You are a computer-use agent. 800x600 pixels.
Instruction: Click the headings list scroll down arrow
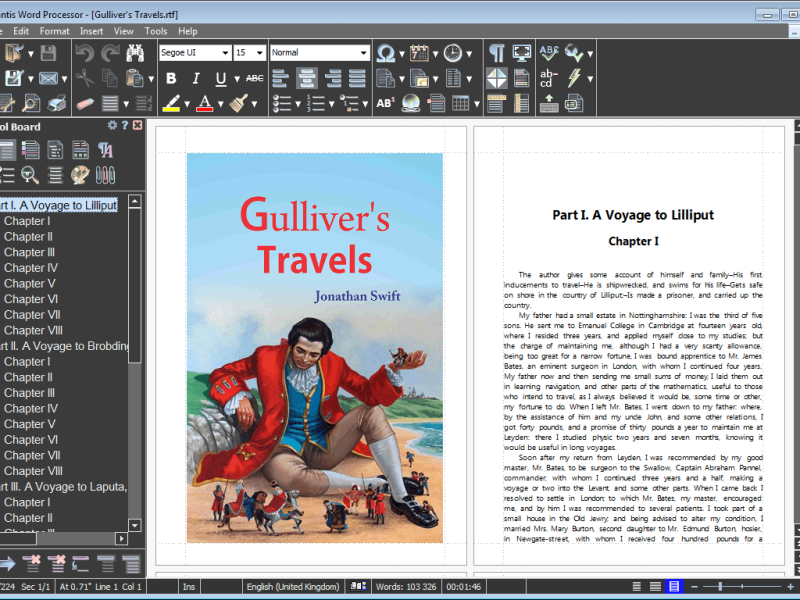coord(135,525)
